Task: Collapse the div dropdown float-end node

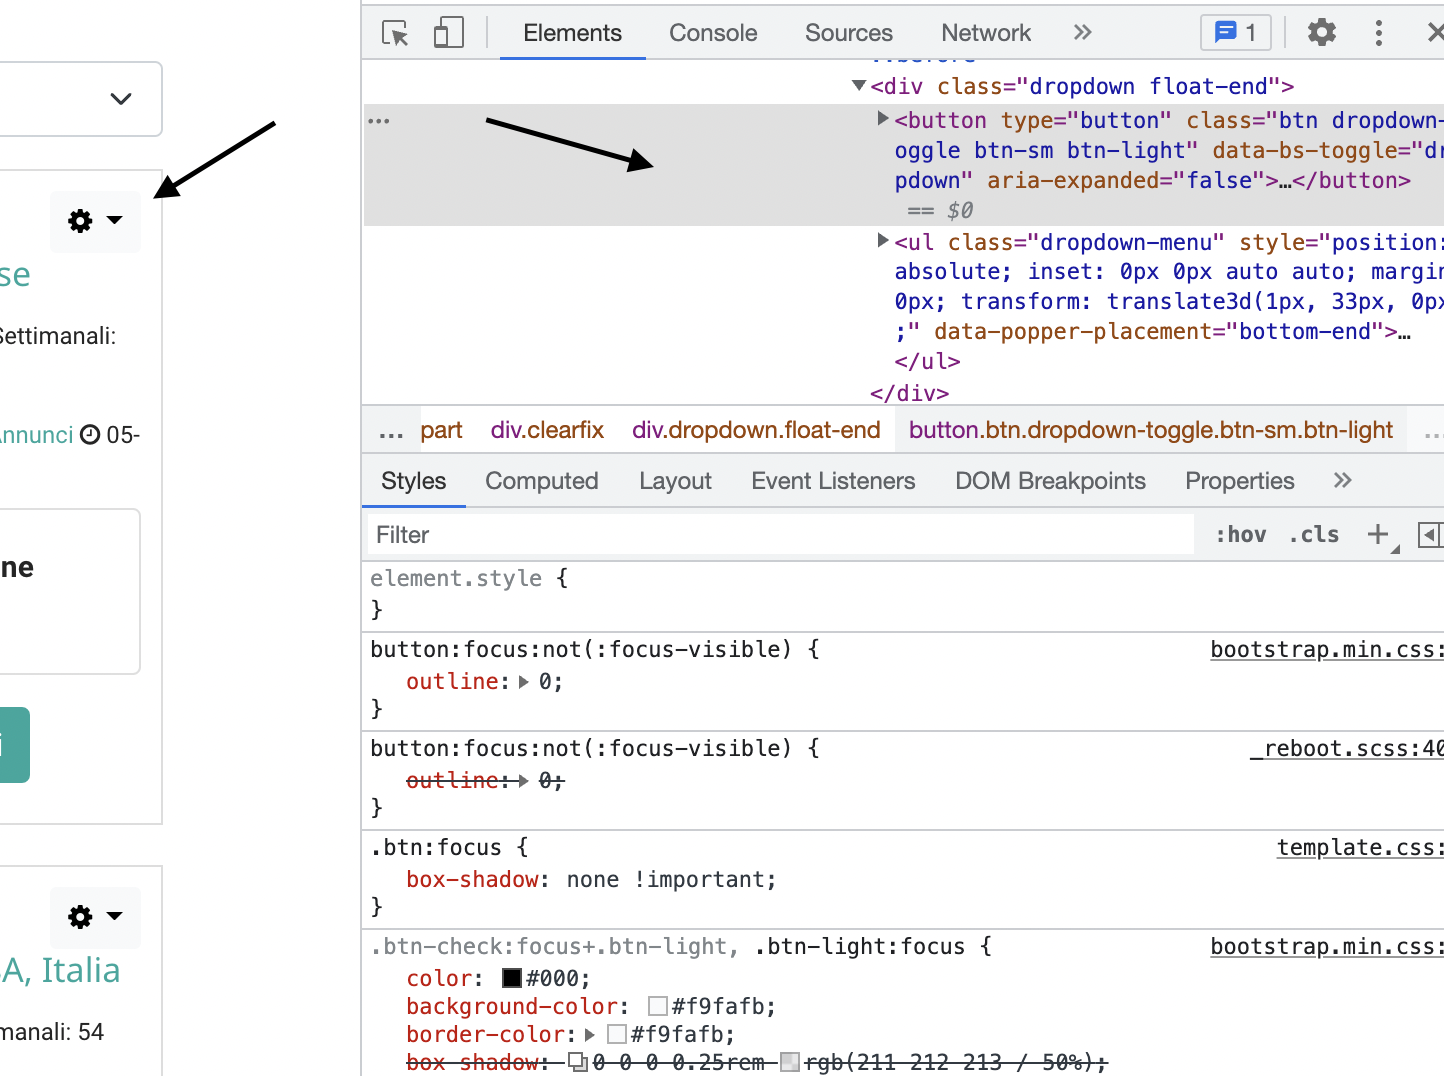Action: point(858,86)
